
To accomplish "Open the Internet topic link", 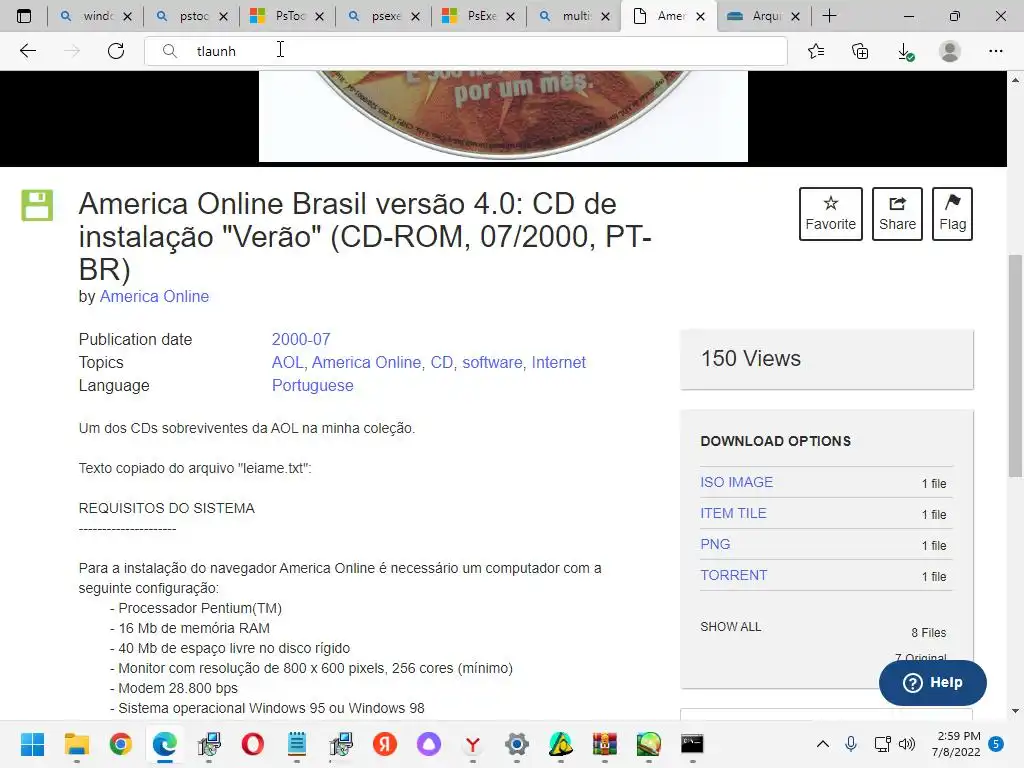I will coord(558,362).
